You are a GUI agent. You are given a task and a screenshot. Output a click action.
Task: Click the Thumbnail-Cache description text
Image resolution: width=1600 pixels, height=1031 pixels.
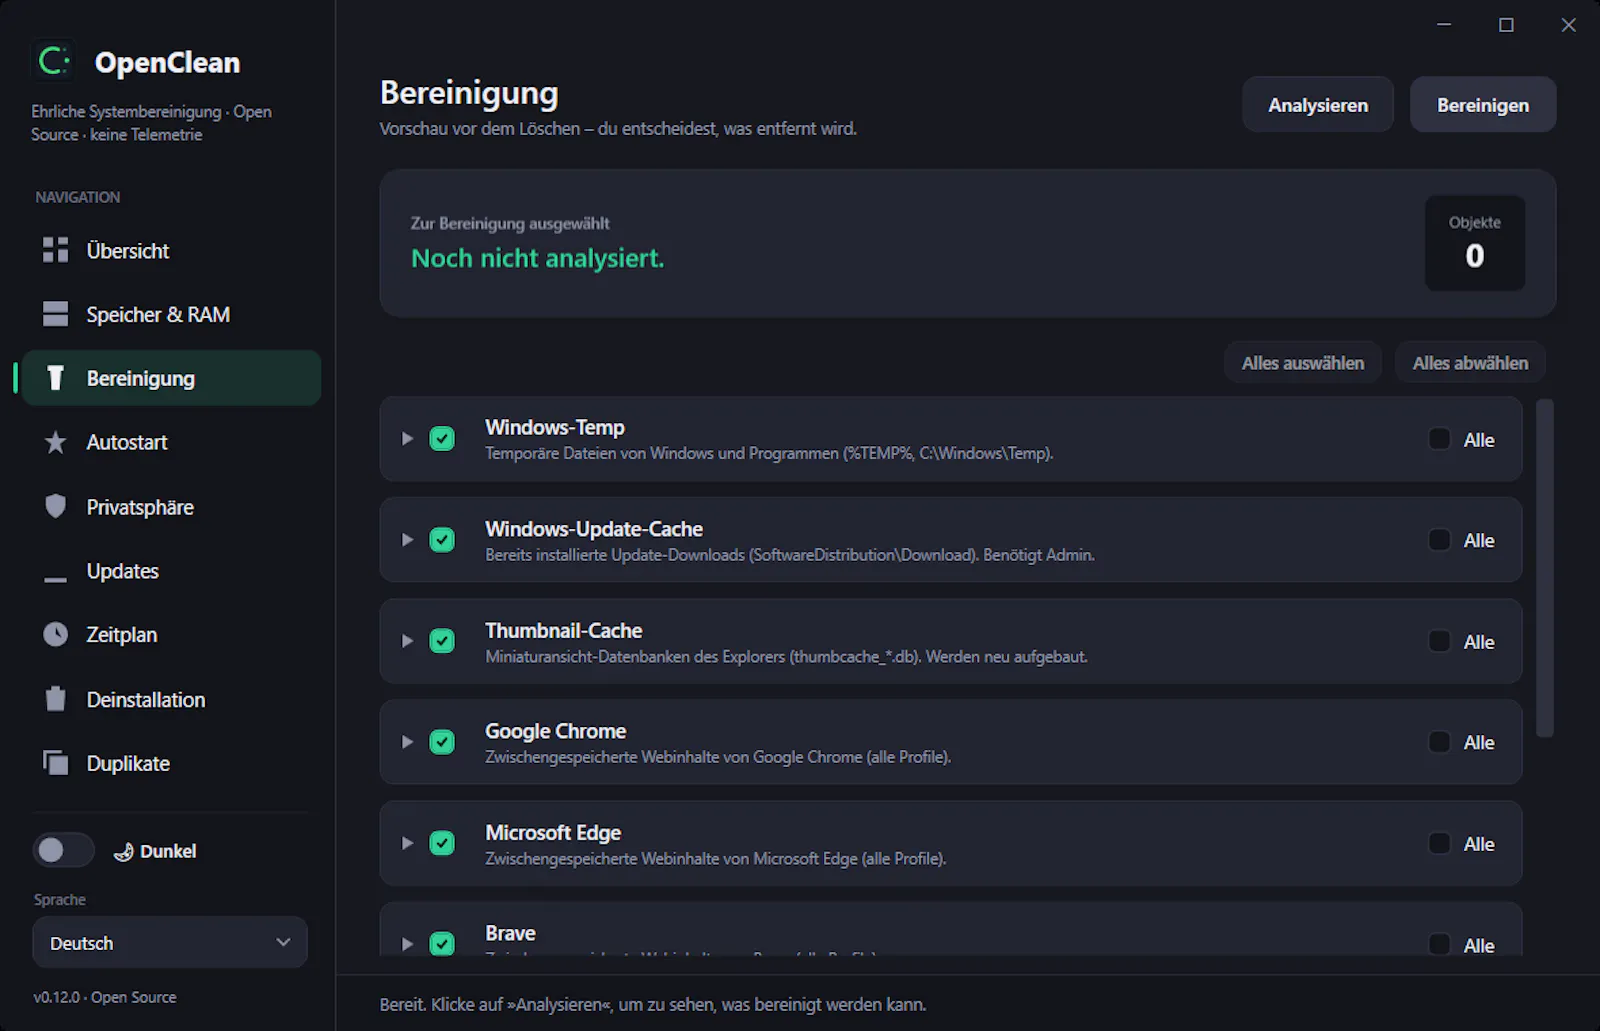(x=786, y=657)
